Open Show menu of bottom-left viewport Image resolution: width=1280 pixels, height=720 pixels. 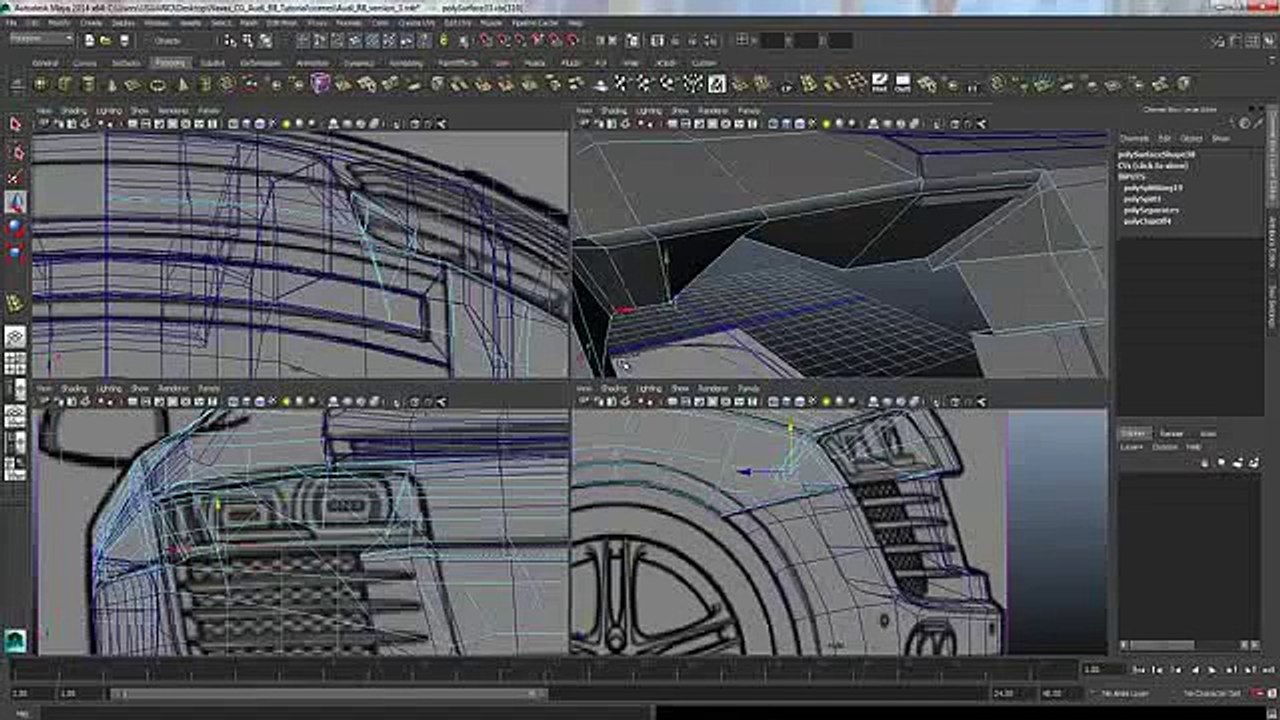(140, 388)
